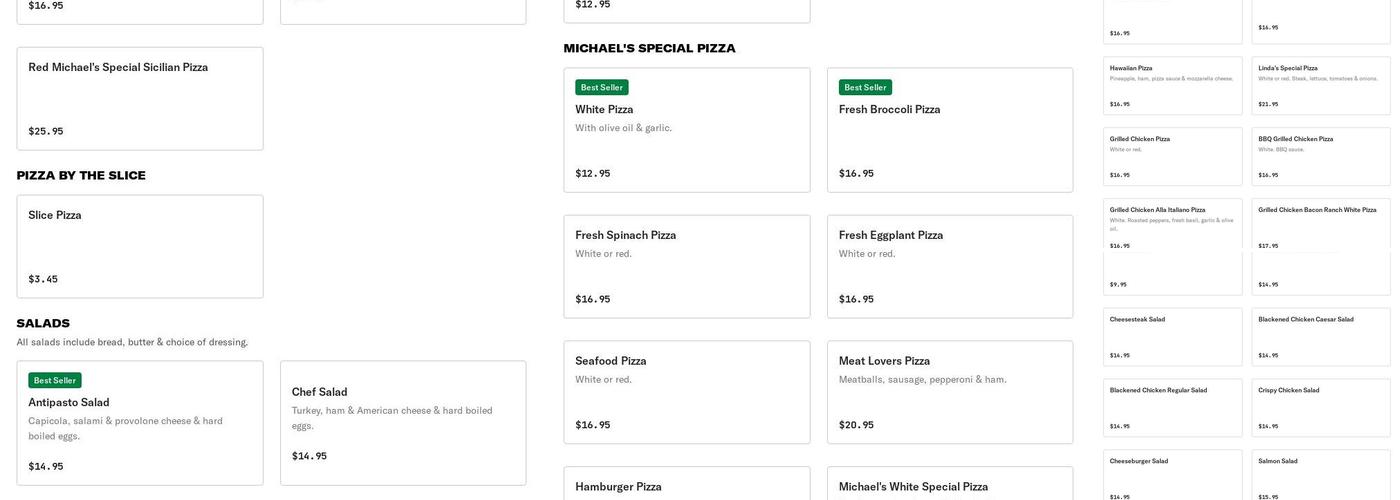Choose the Salmon Salad thumbnail card

tap(1320, 475)
